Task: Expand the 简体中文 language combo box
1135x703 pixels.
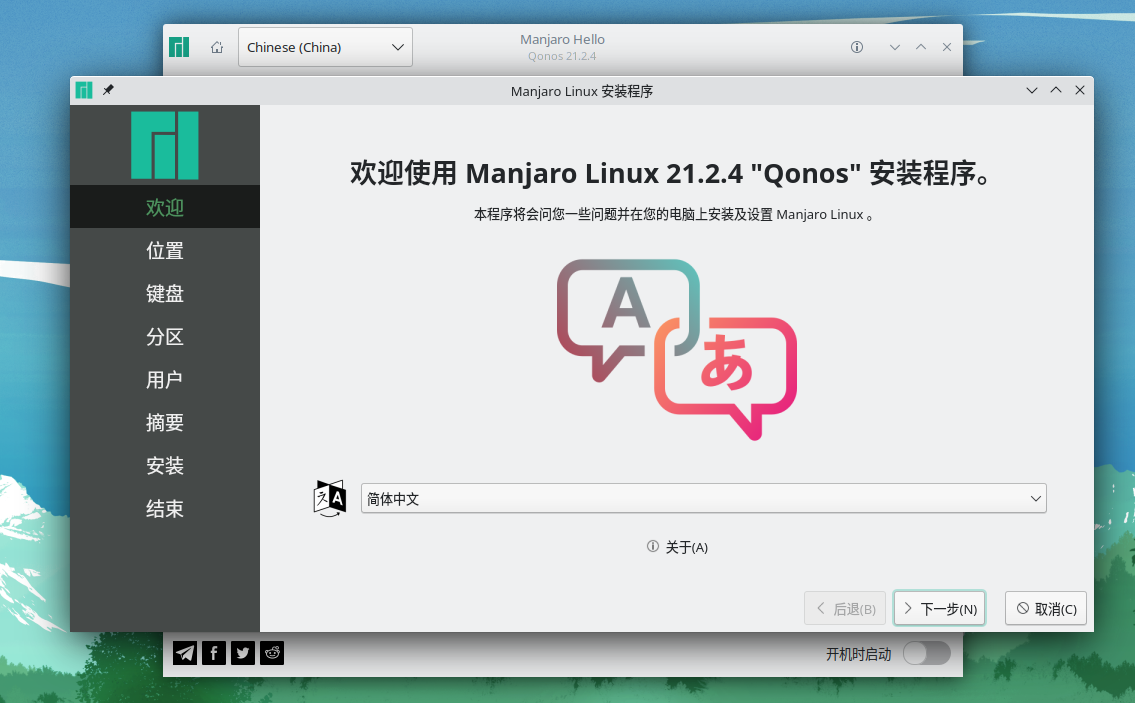Action: pos(704,498)
